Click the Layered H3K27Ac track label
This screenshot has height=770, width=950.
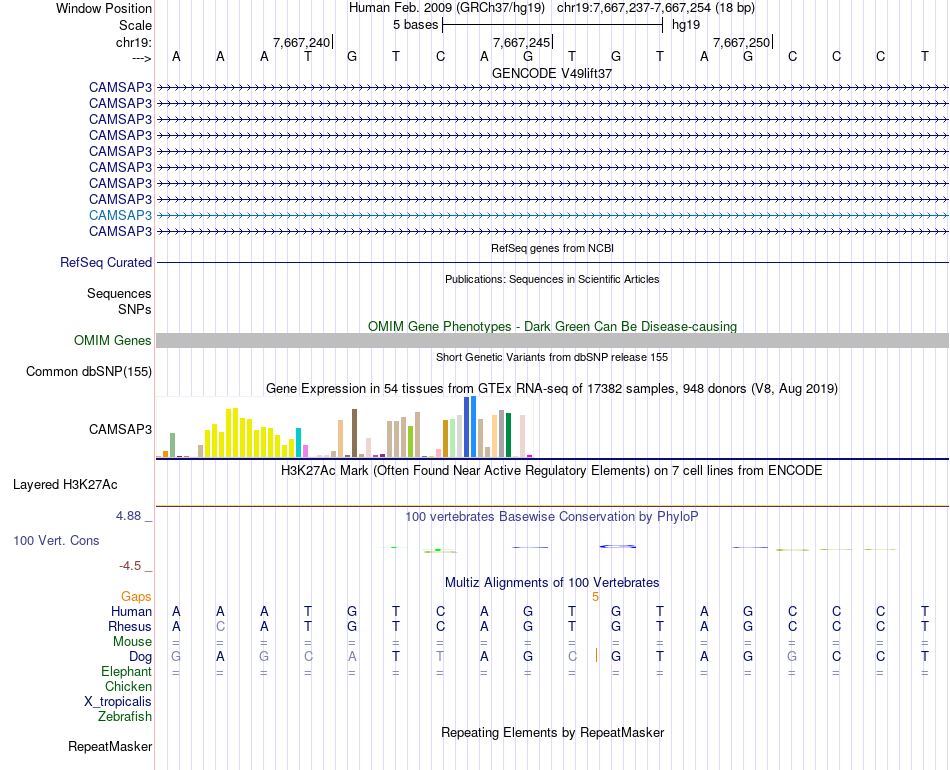pos(65,484)
